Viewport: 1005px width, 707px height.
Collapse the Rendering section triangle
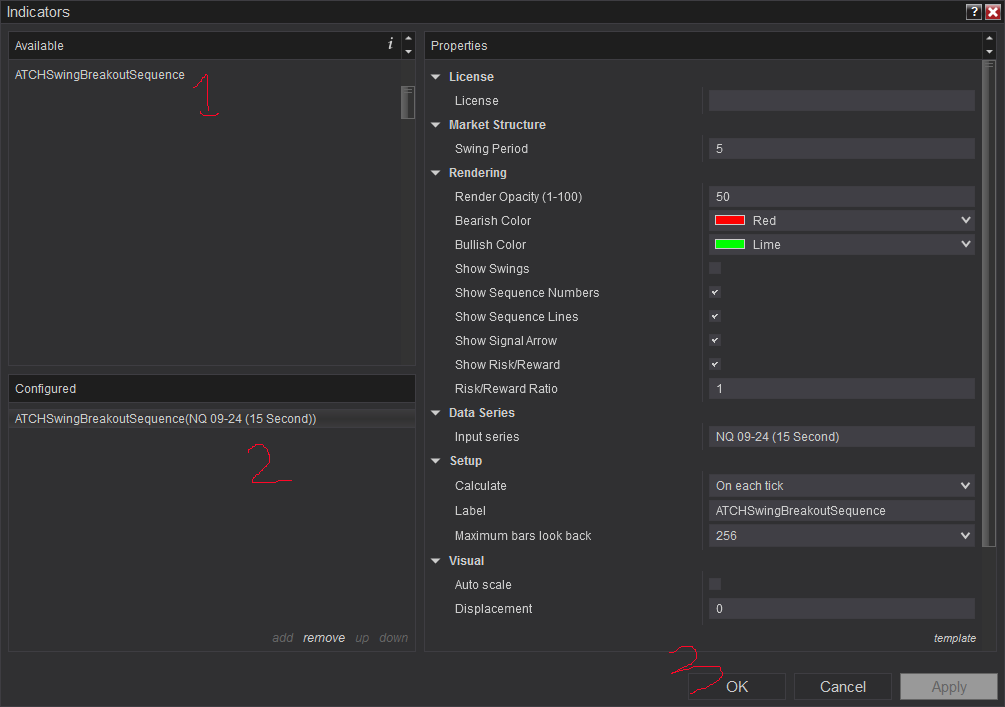(x=436, y=173)
